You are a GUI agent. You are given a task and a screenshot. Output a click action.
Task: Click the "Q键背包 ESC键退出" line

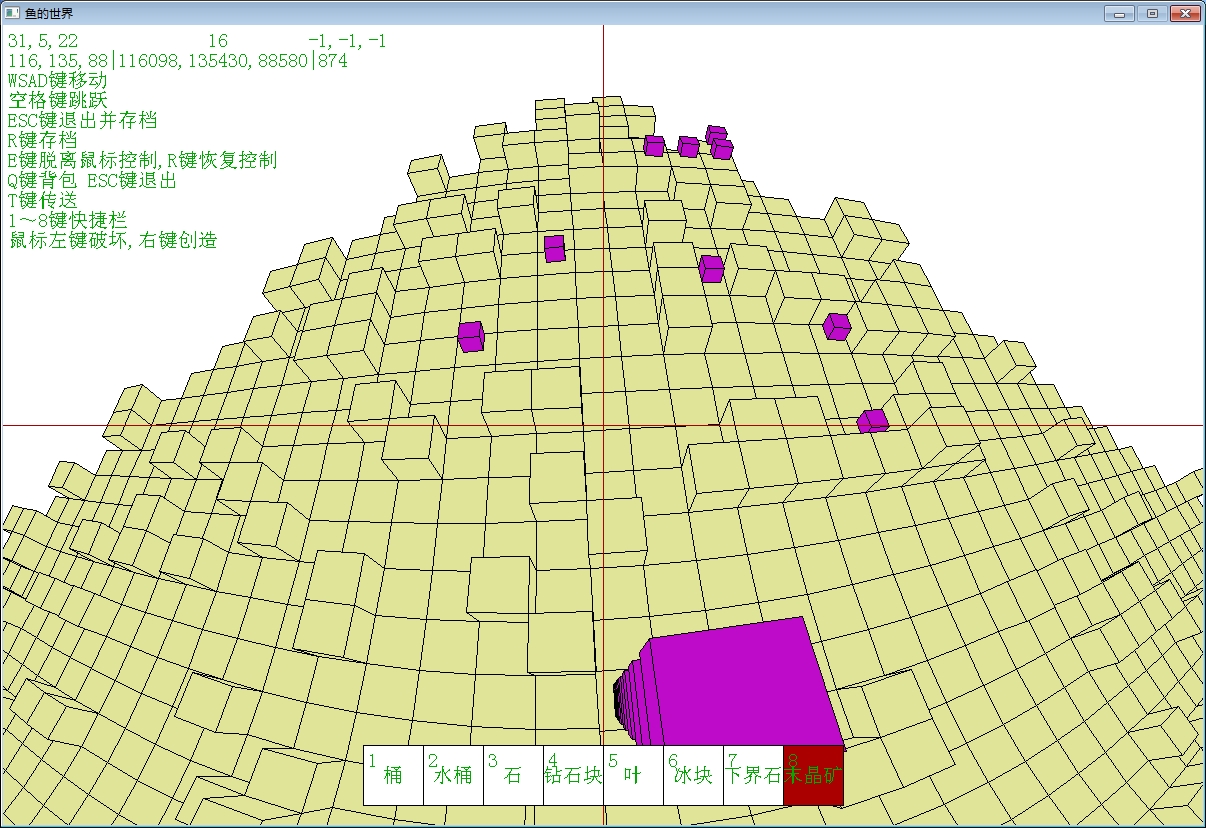92,180
